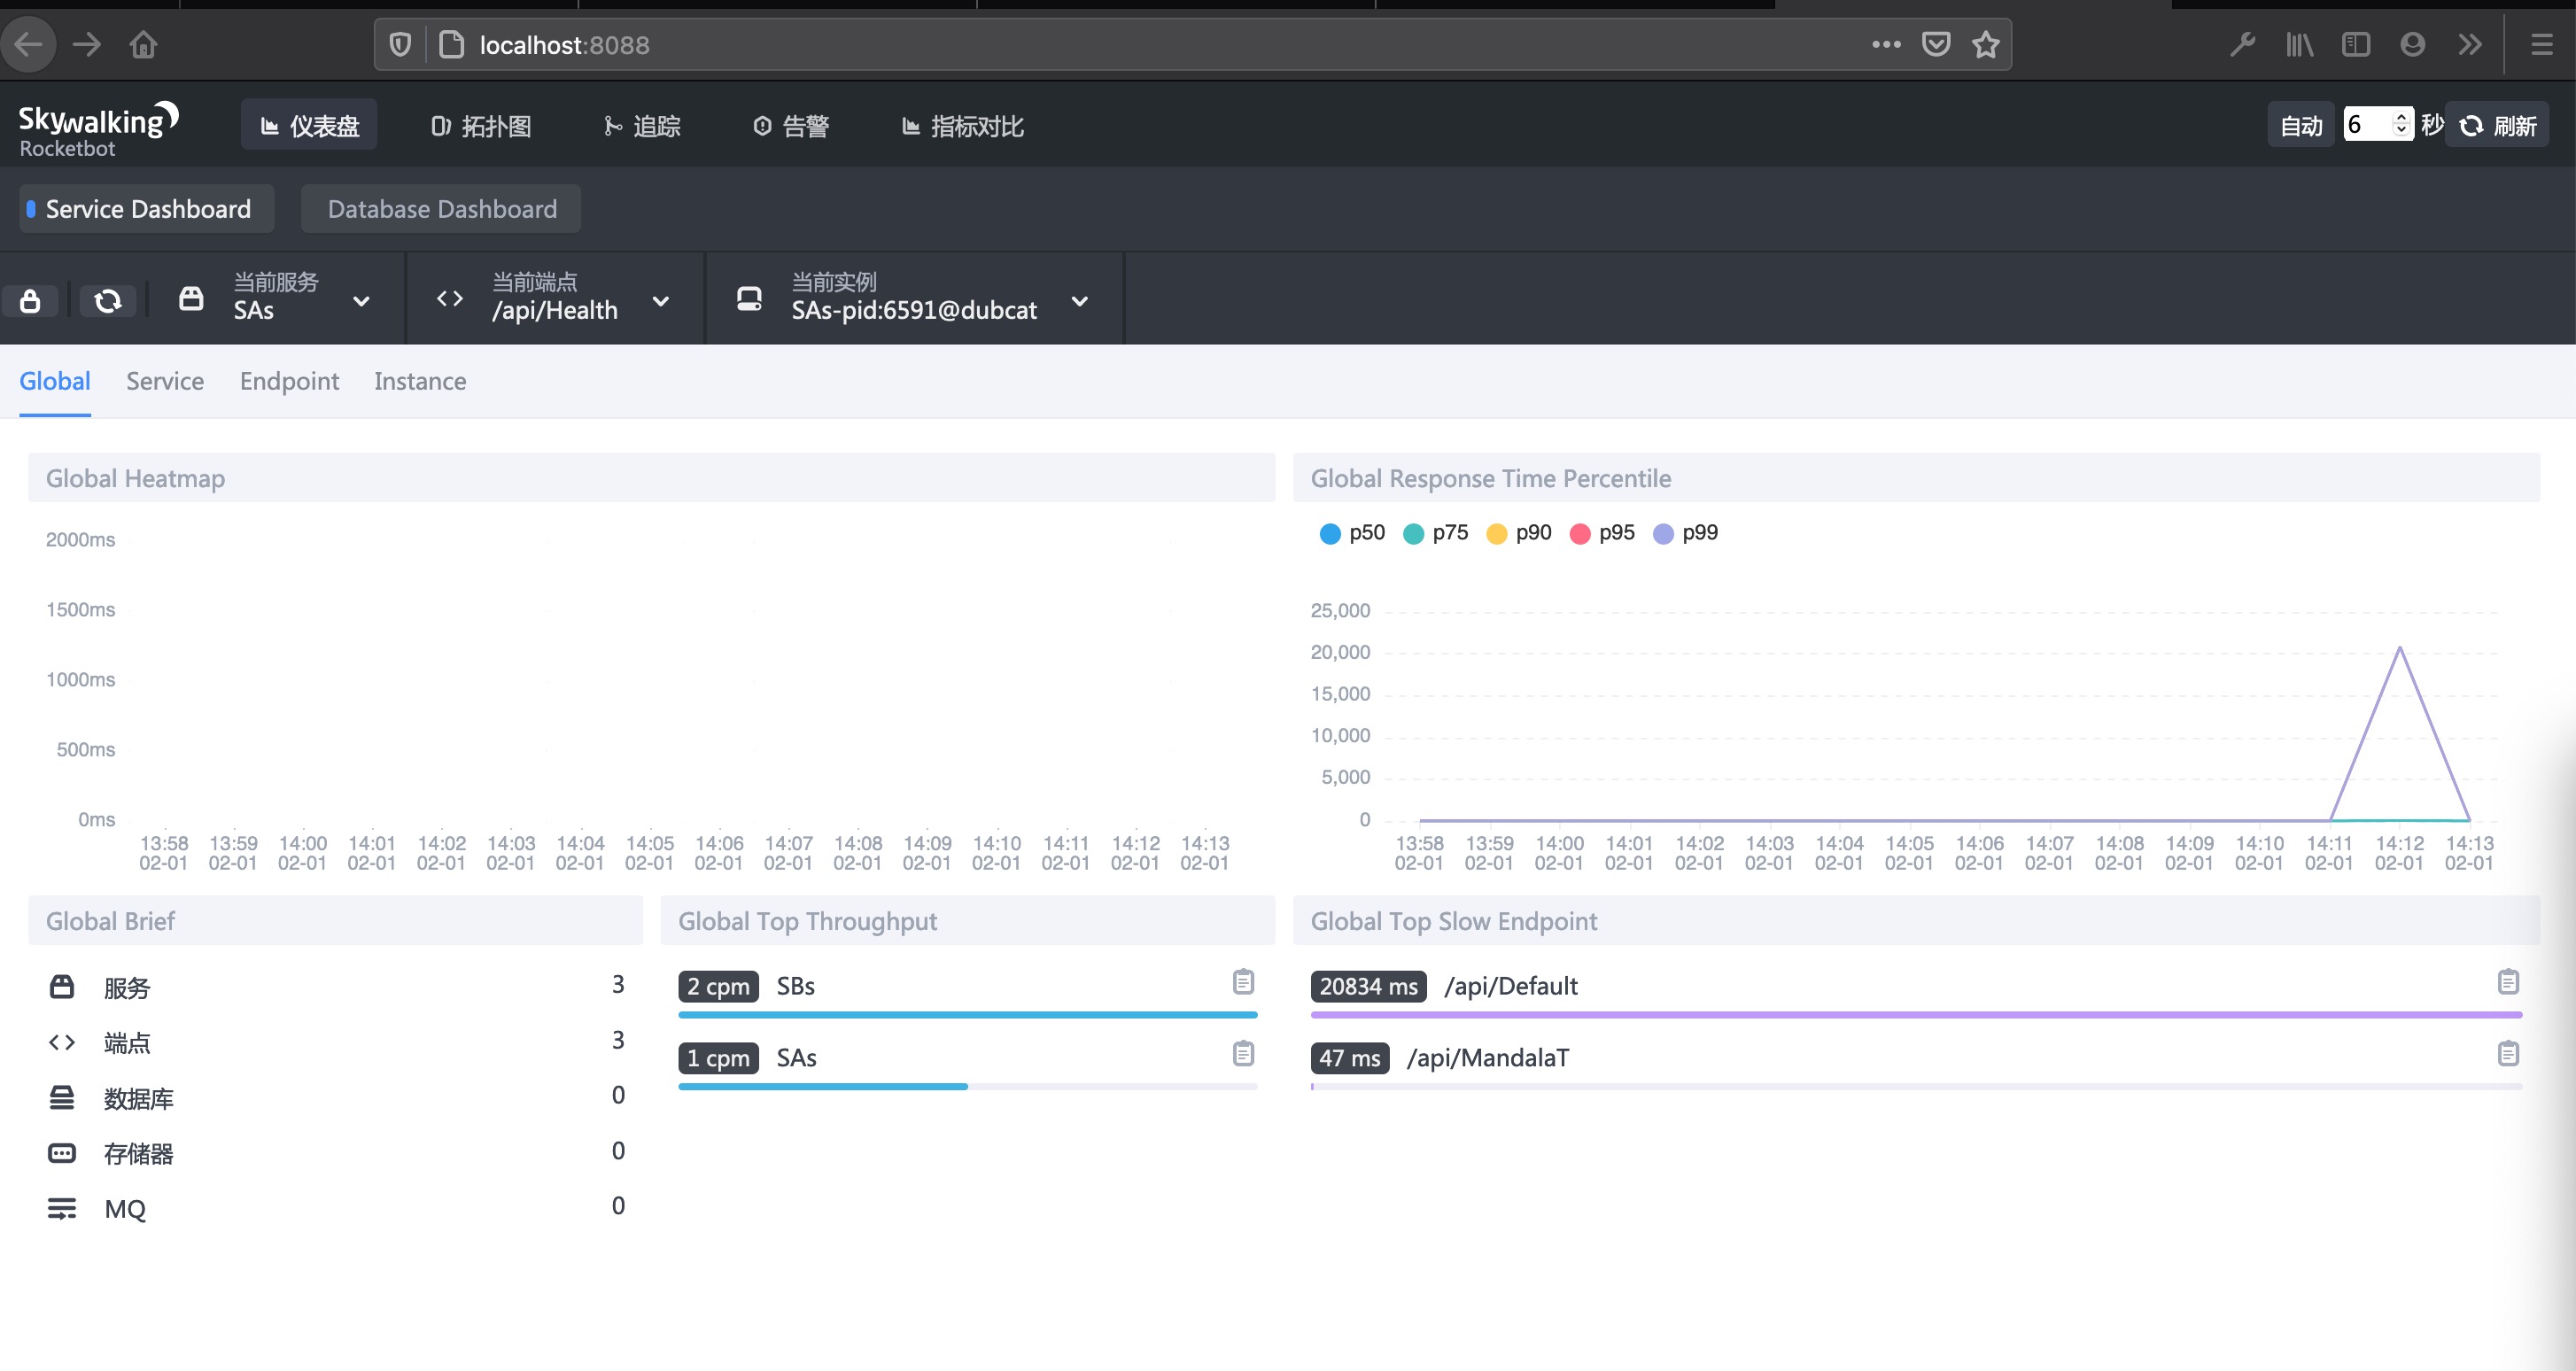Click the service briefcase icon in Global Brief
This screenshot has height=1371, width=2576.
coord(62,987)
